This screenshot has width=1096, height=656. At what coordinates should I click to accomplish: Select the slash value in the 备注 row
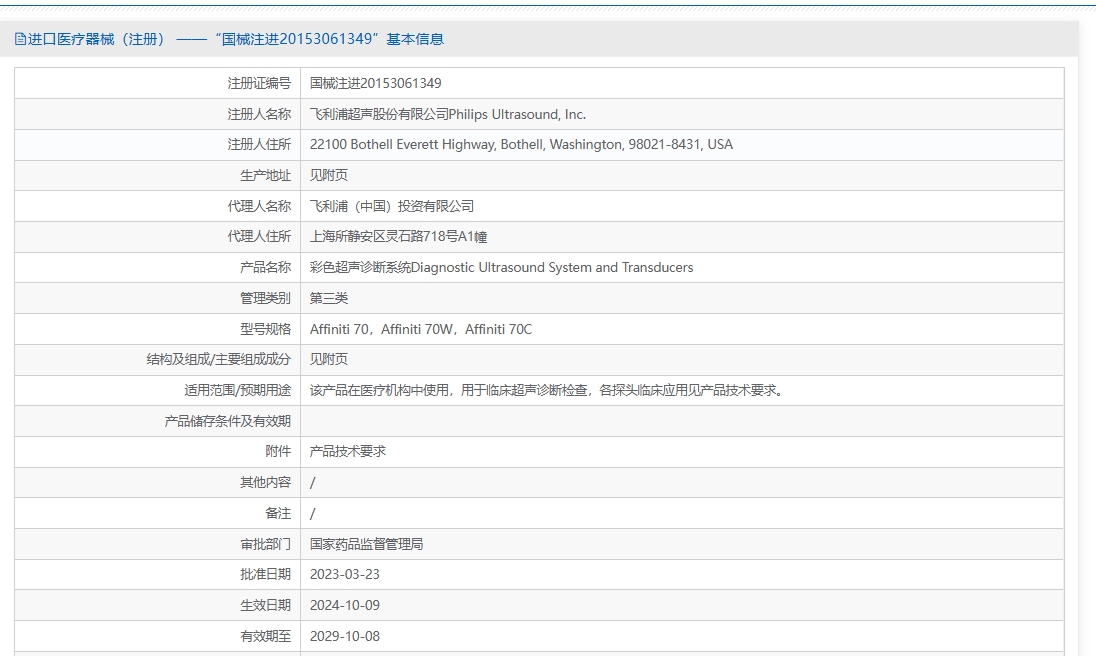[312, 513]
